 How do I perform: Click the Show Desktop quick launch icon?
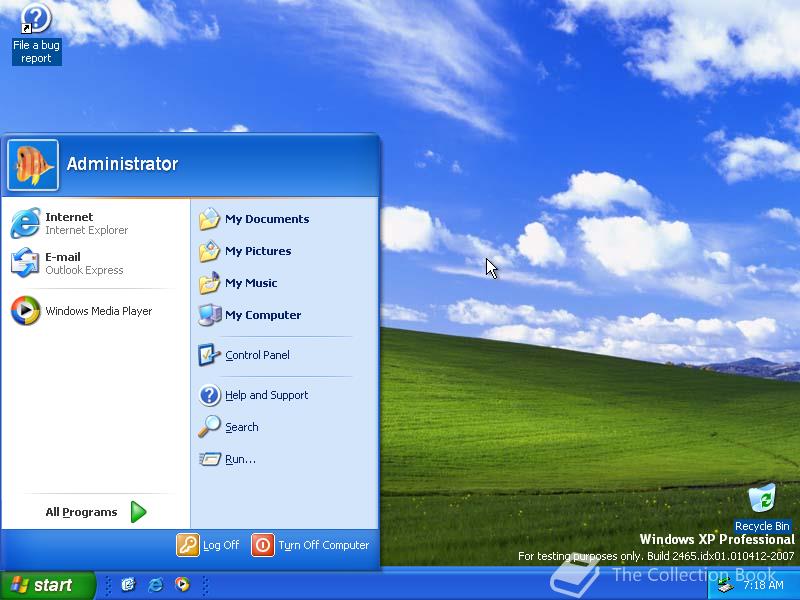pos(128,584)
